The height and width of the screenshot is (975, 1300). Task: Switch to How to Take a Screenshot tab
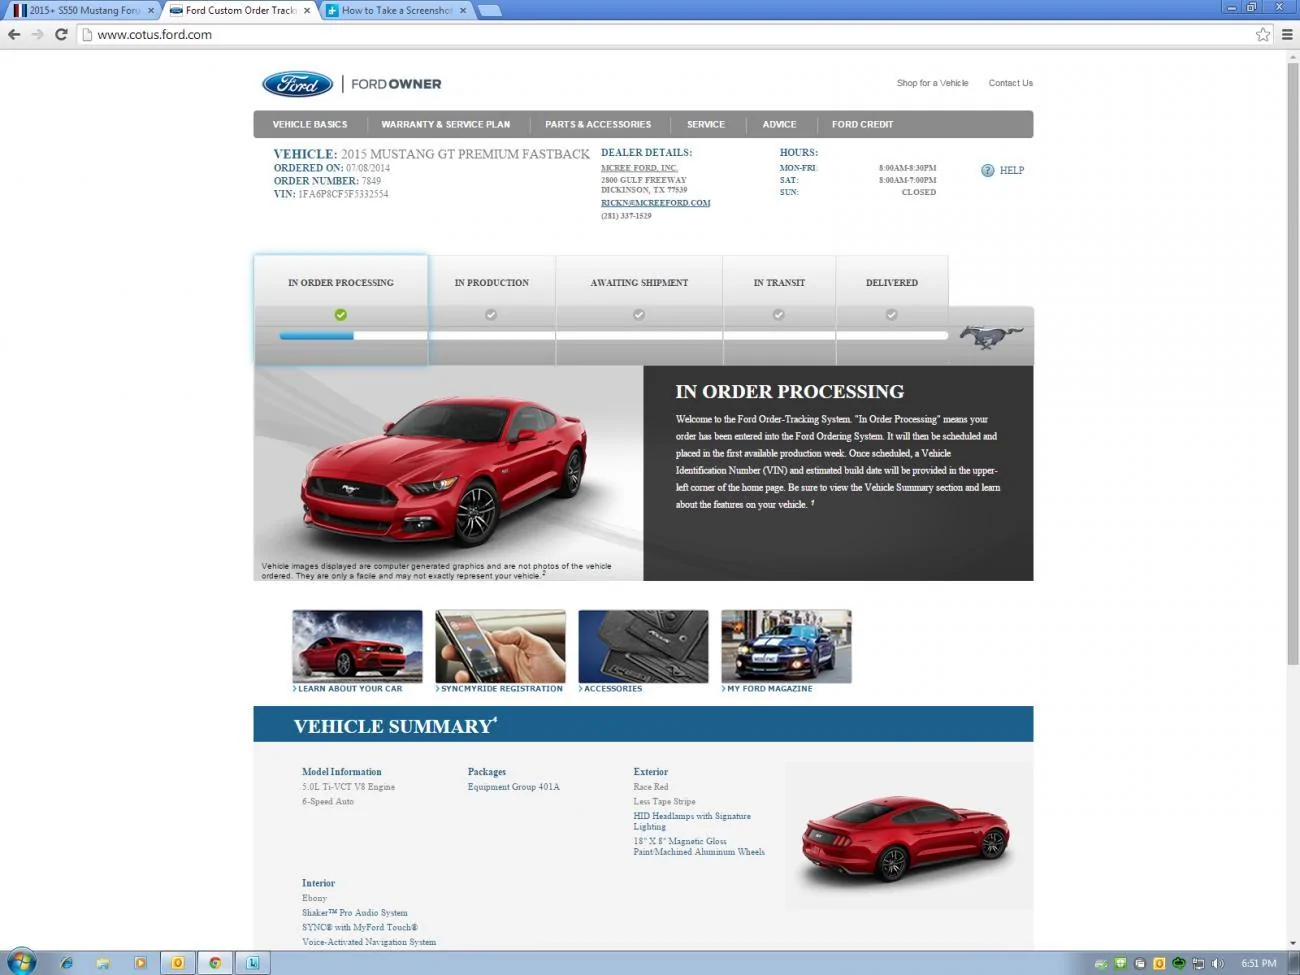tap(397, 10)
